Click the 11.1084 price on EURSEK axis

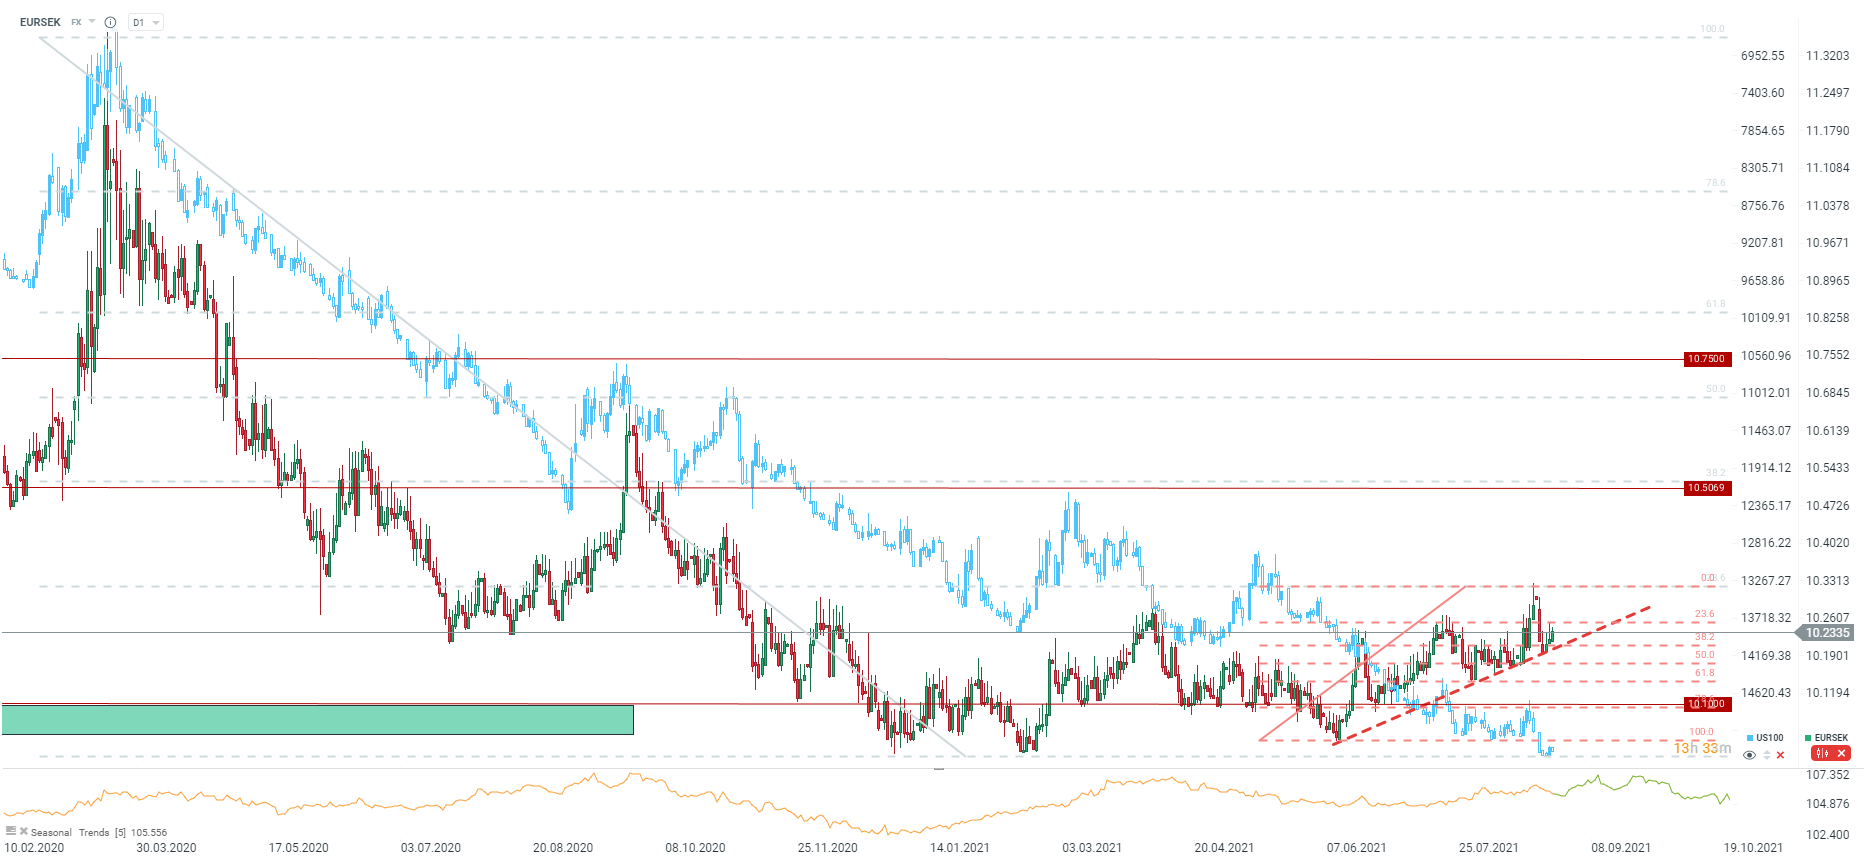click(1827, 168)
